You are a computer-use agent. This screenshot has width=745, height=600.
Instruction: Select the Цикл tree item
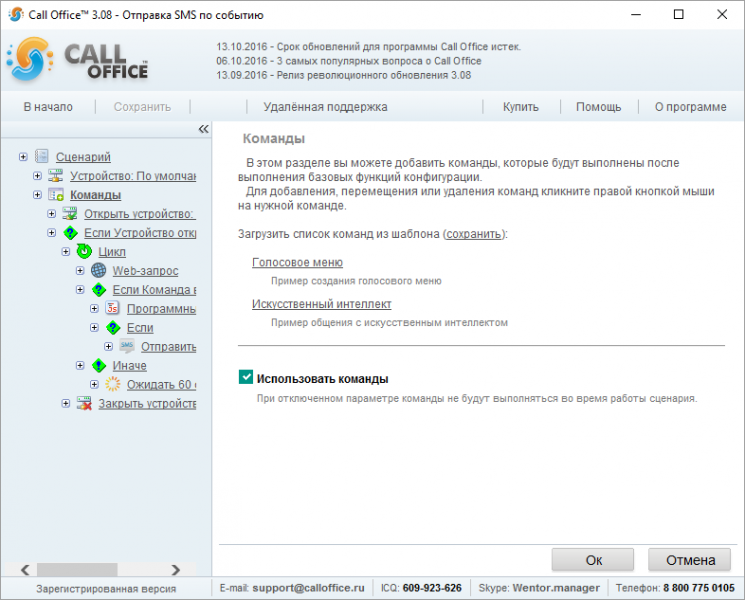[x=112, y=252]
